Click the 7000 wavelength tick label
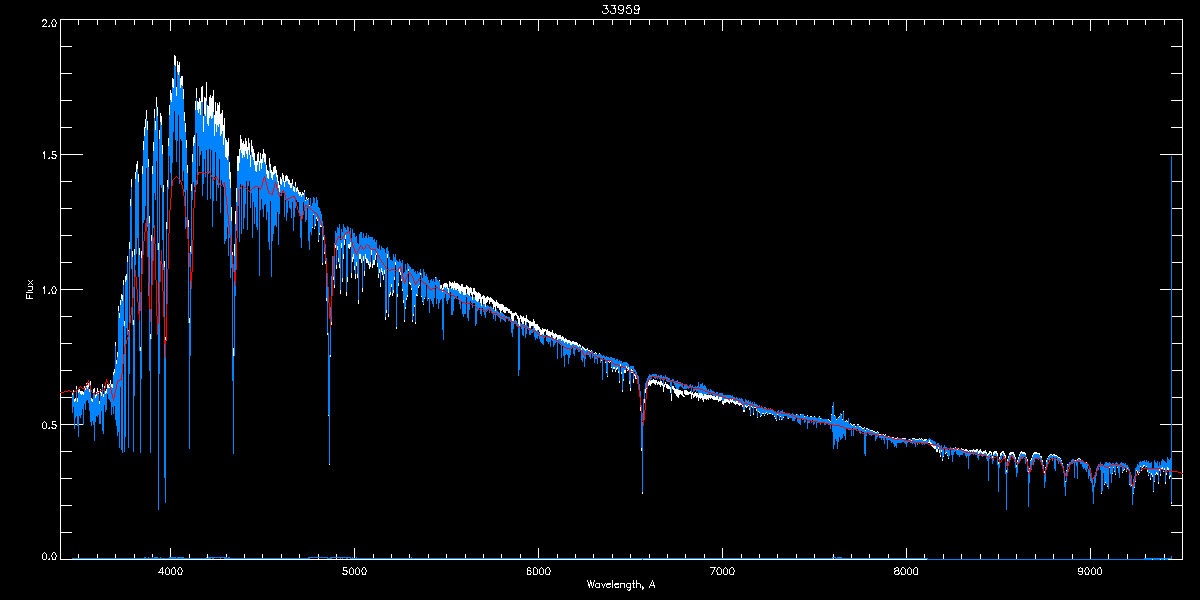The image size is (1200, 600). 722,572
